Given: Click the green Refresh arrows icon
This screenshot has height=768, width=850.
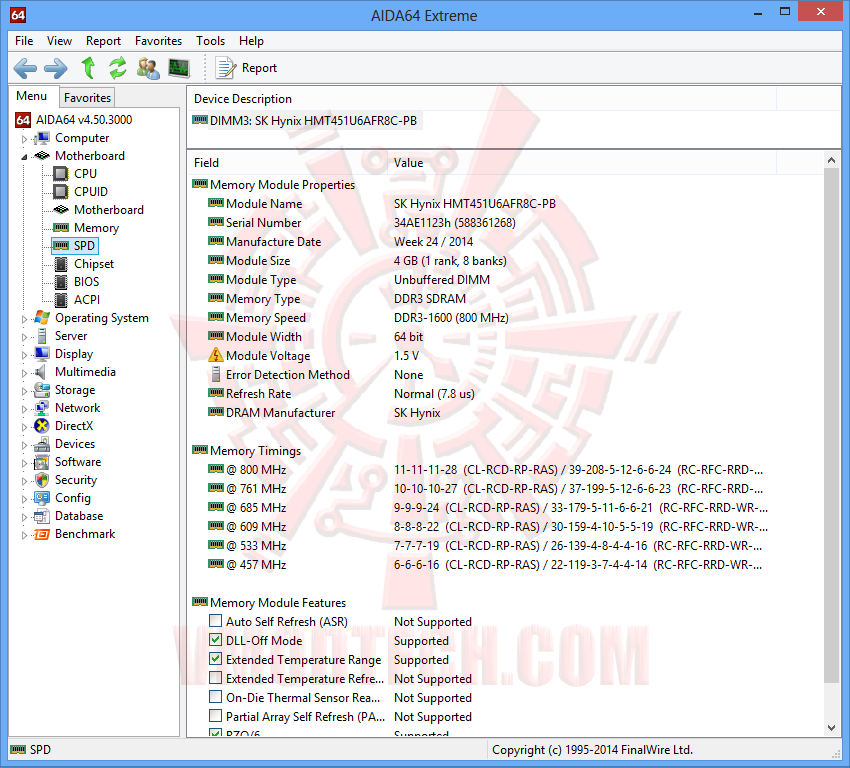Looking at the screenshot, I should click(x=118, y=68).
